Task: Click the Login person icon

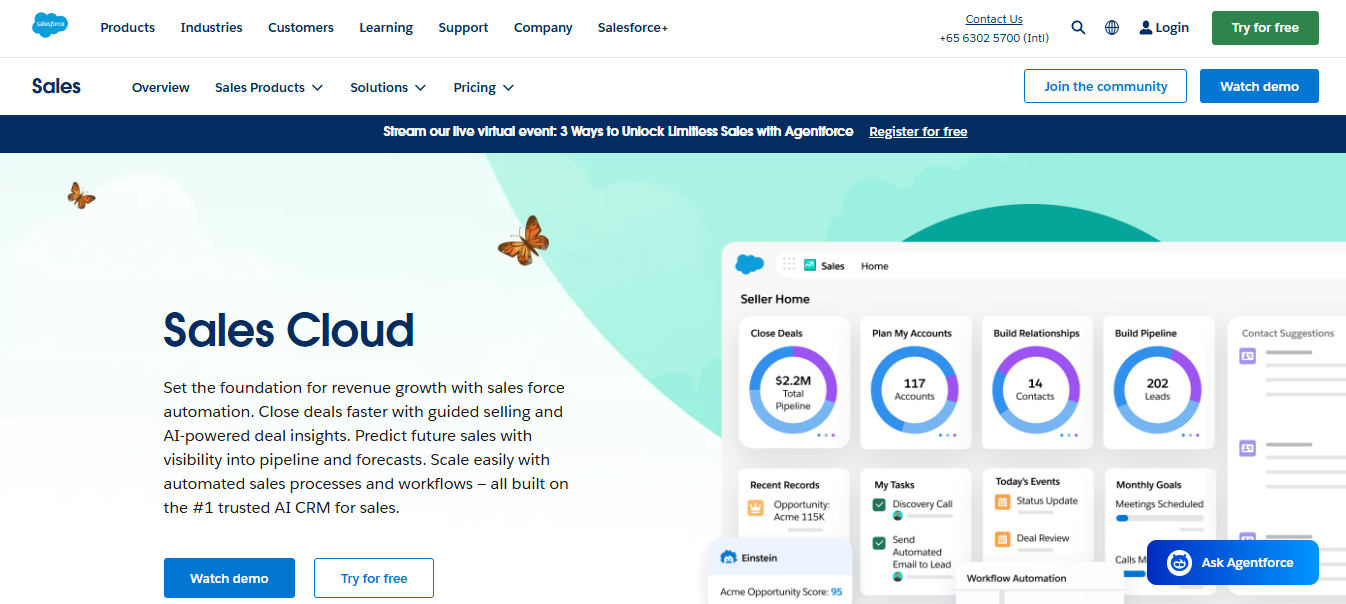Action: pos(1146,28)
